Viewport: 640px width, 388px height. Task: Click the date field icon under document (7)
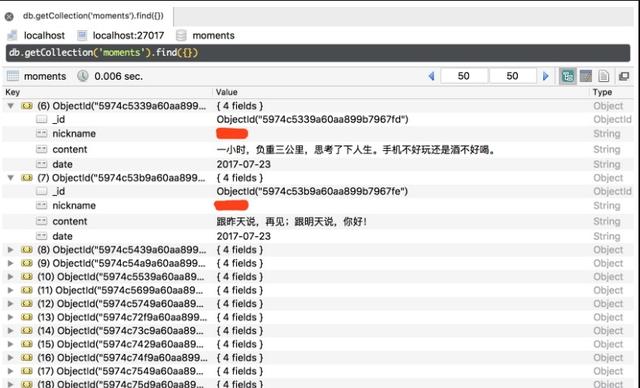[x=42, y=236]
